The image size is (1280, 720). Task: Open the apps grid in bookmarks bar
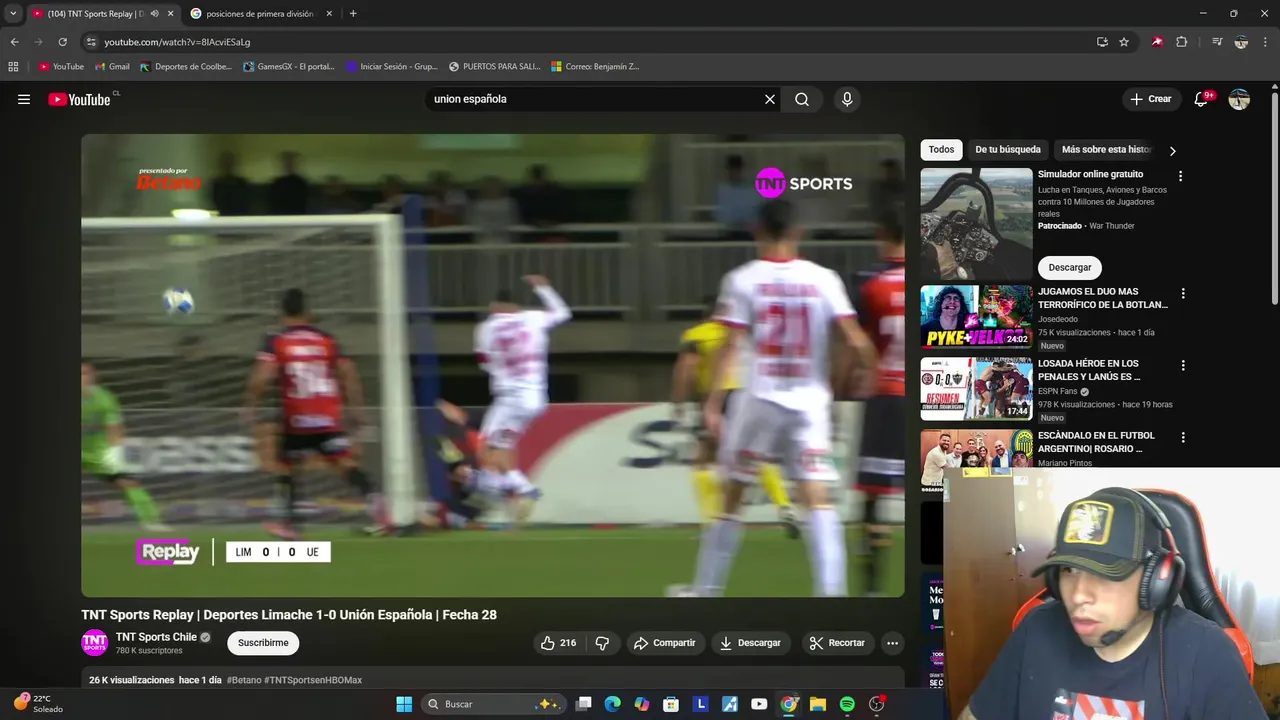click(x=13, y=67)
